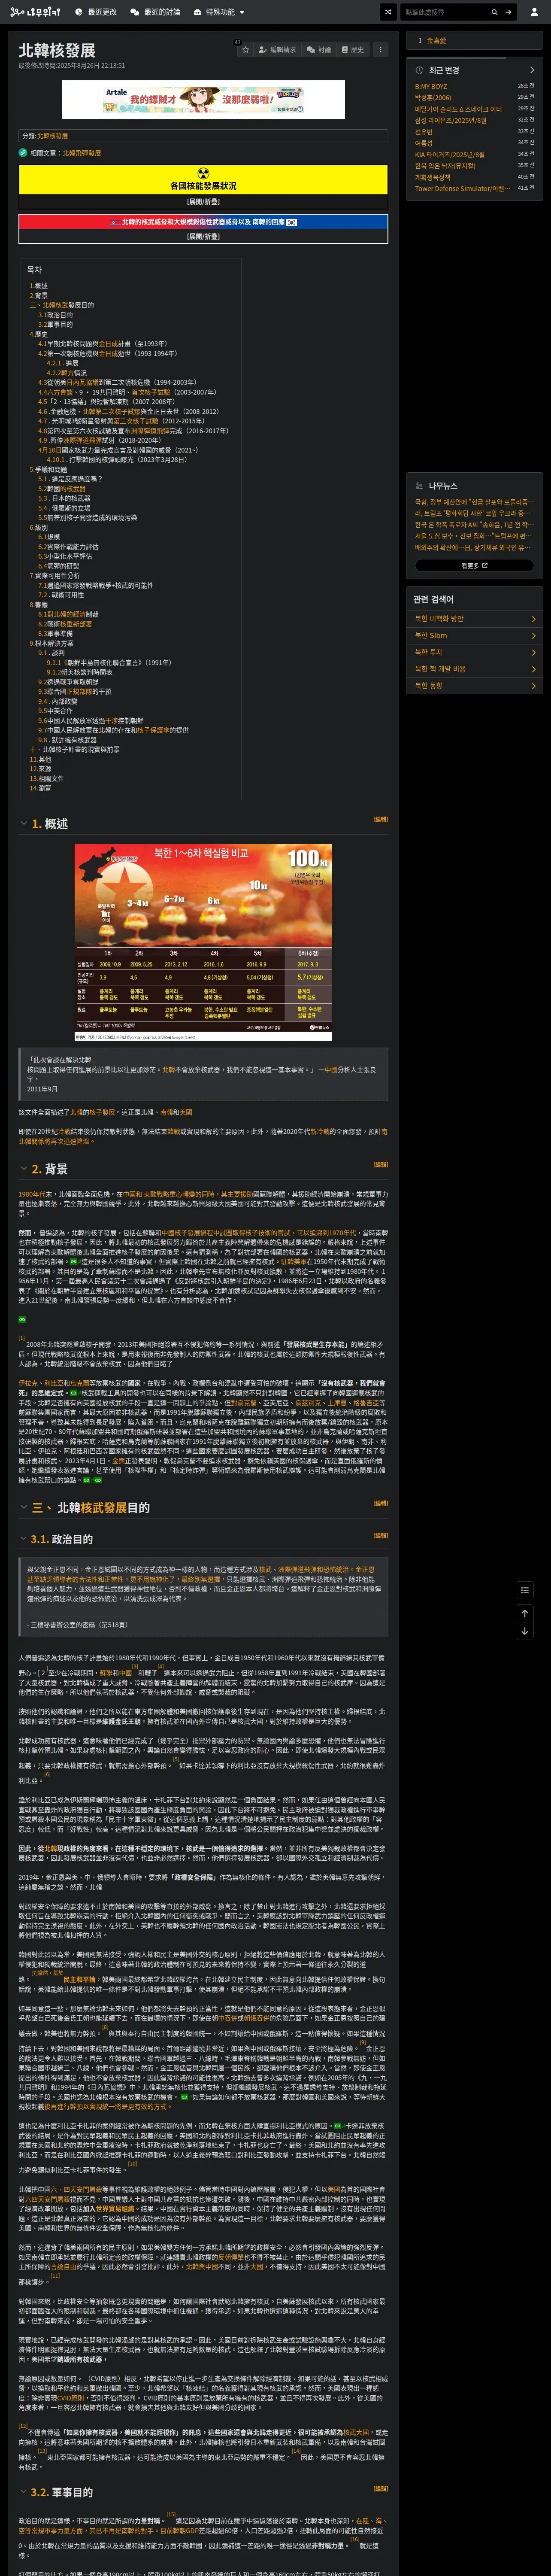
Task: Click 看更多 see more button
Action: click(474, 565)
